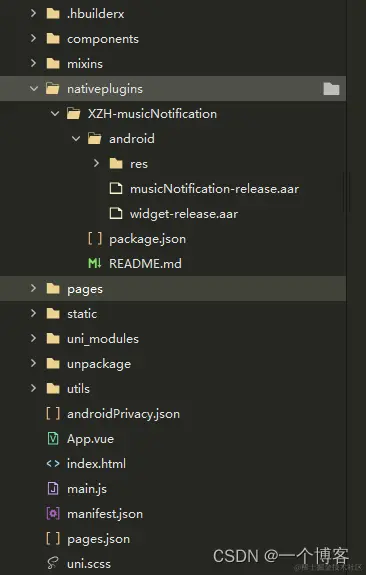Expand the components folder chevron
This screenshot has width=366, height=575.
click(33, 39)
